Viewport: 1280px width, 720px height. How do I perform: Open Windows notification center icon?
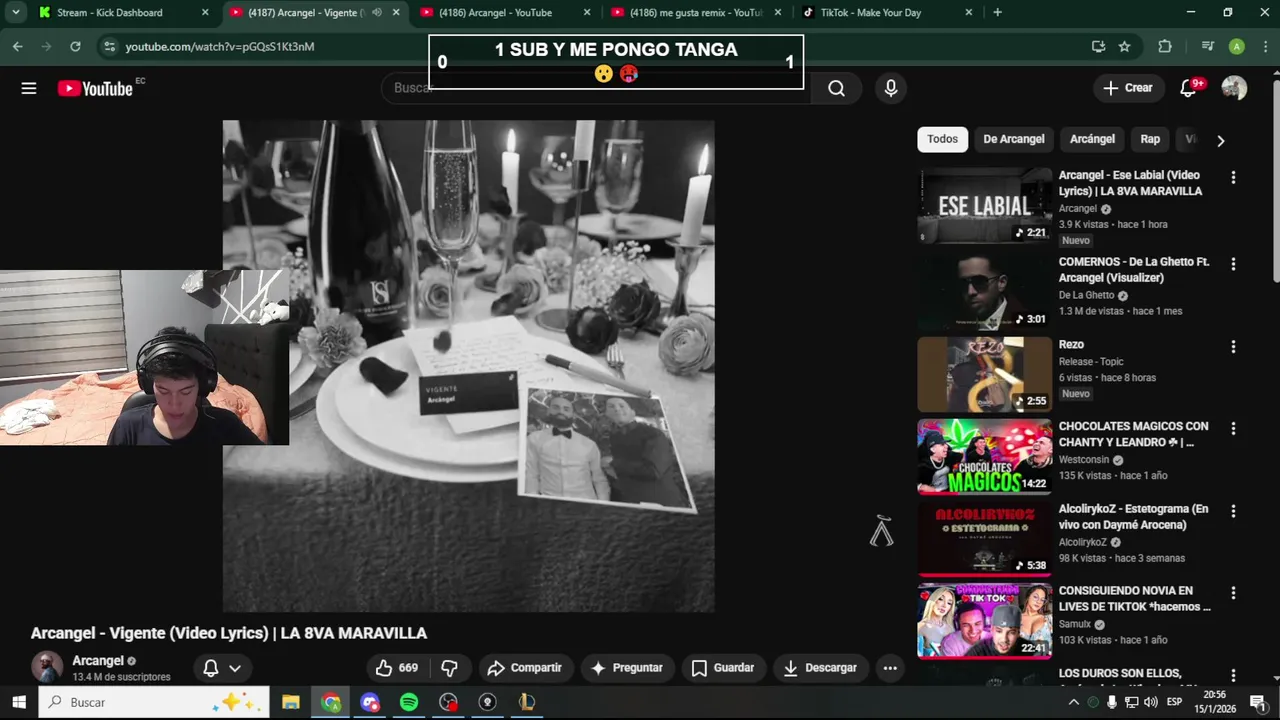1258,702
